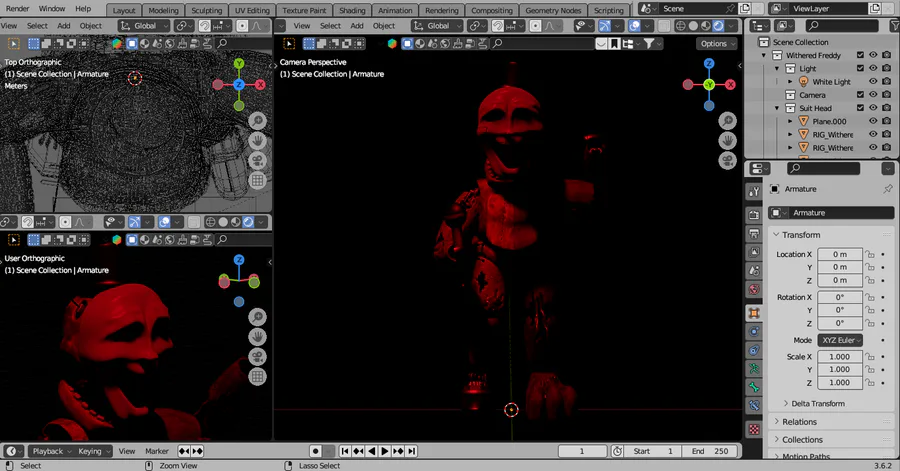Open the Keying popover in the timeline
The height and width of the screenshot is (471, 900).
(x=94, y=451)
